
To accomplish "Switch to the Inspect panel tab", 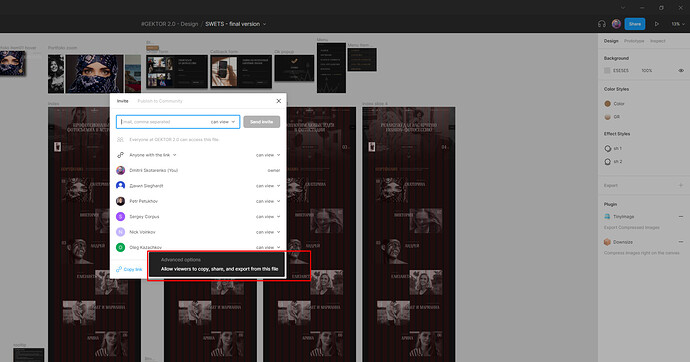I will point(657,41).
